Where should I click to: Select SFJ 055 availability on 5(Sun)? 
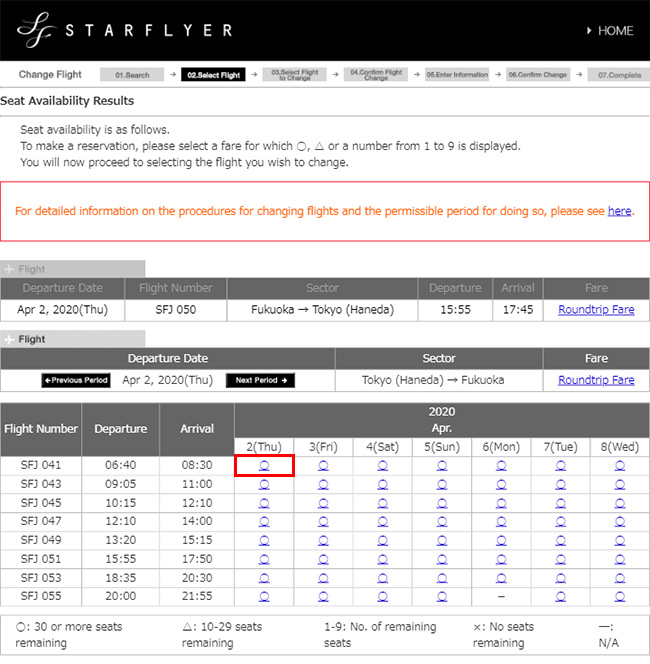[x=442, y=597]
